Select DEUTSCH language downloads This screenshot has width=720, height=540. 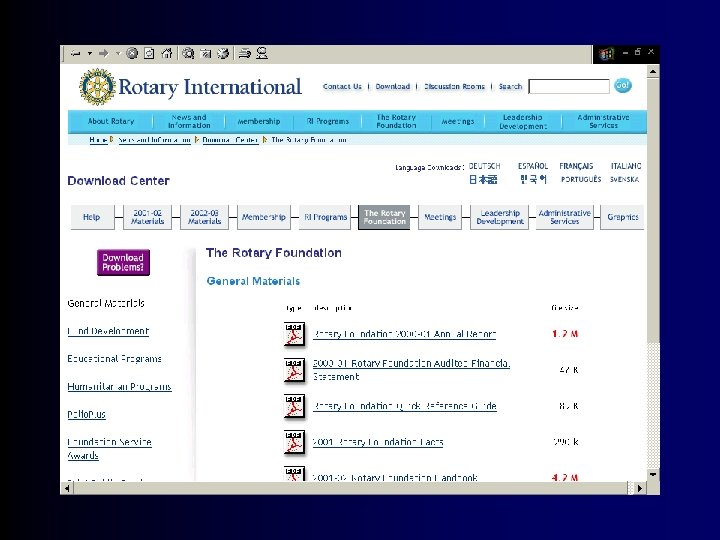[x=484, y=166]
